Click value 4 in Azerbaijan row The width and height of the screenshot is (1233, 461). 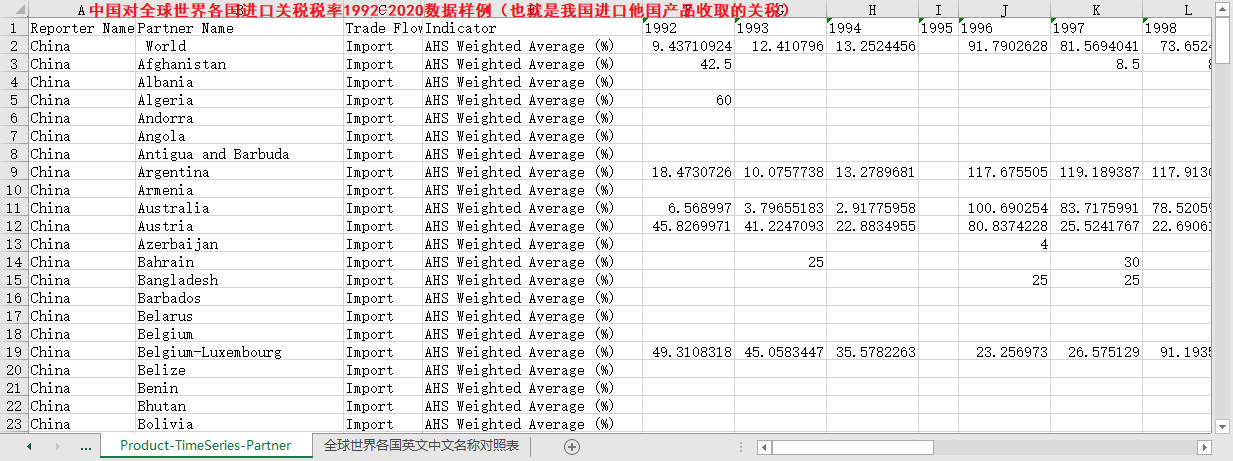coord(1004,244)
